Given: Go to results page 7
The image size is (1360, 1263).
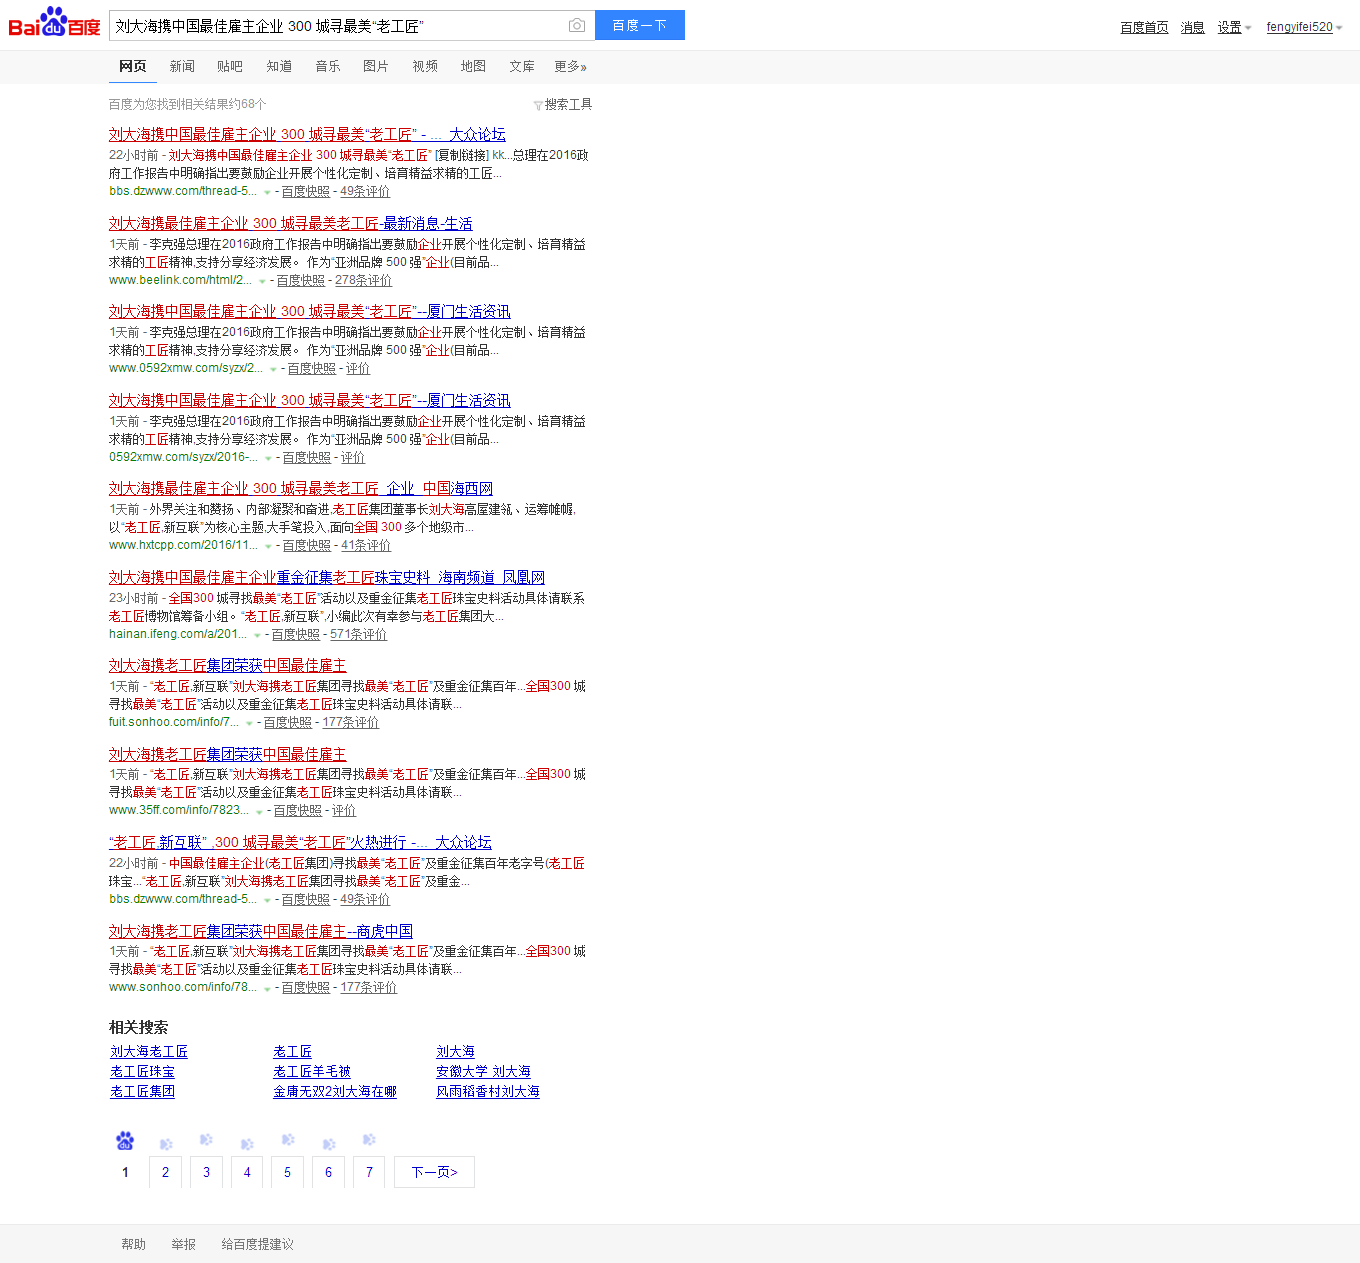Looking at the screenshot, I should tap(369, 1172).
